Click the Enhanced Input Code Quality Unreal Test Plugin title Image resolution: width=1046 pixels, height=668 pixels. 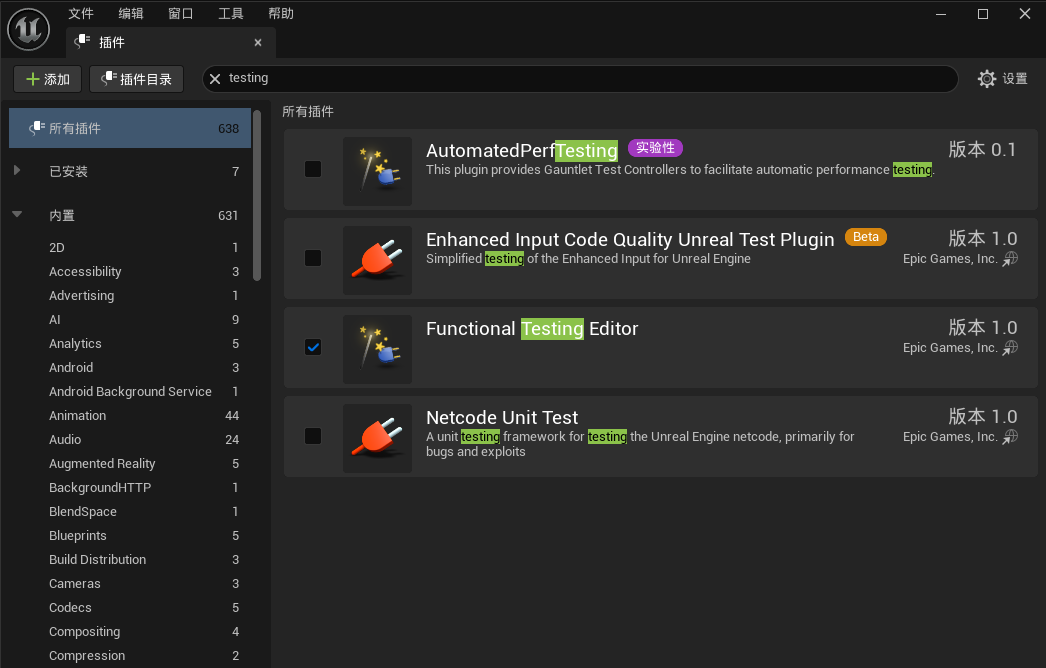(630, 240)
